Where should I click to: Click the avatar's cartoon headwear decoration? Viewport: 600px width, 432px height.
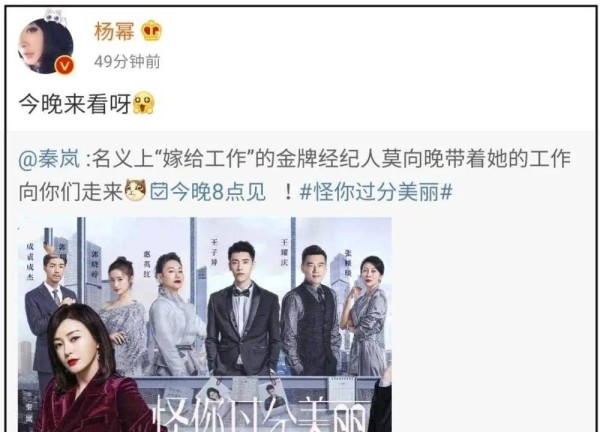[x=54, y=17]
